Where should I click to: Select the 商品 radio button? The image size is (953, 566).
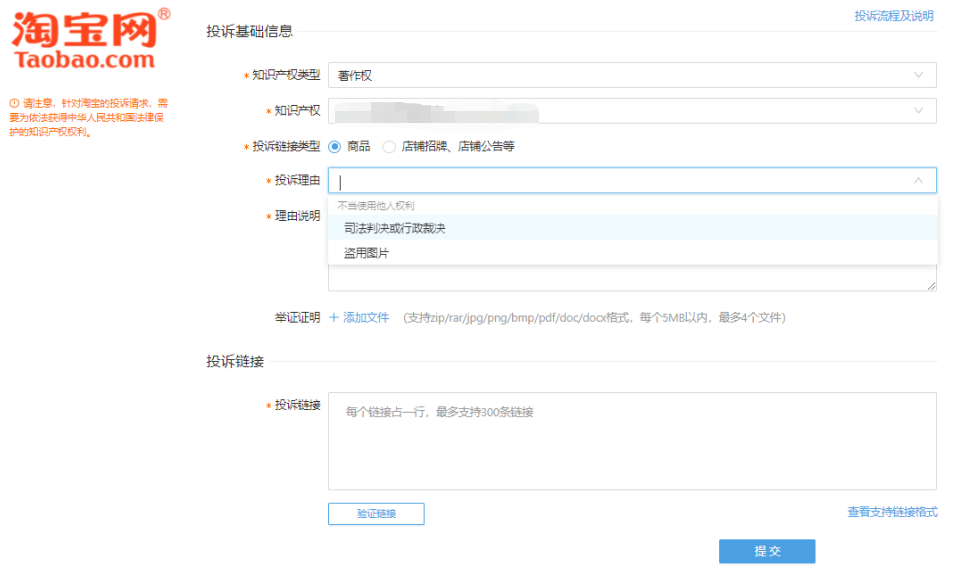coord(334,147)
